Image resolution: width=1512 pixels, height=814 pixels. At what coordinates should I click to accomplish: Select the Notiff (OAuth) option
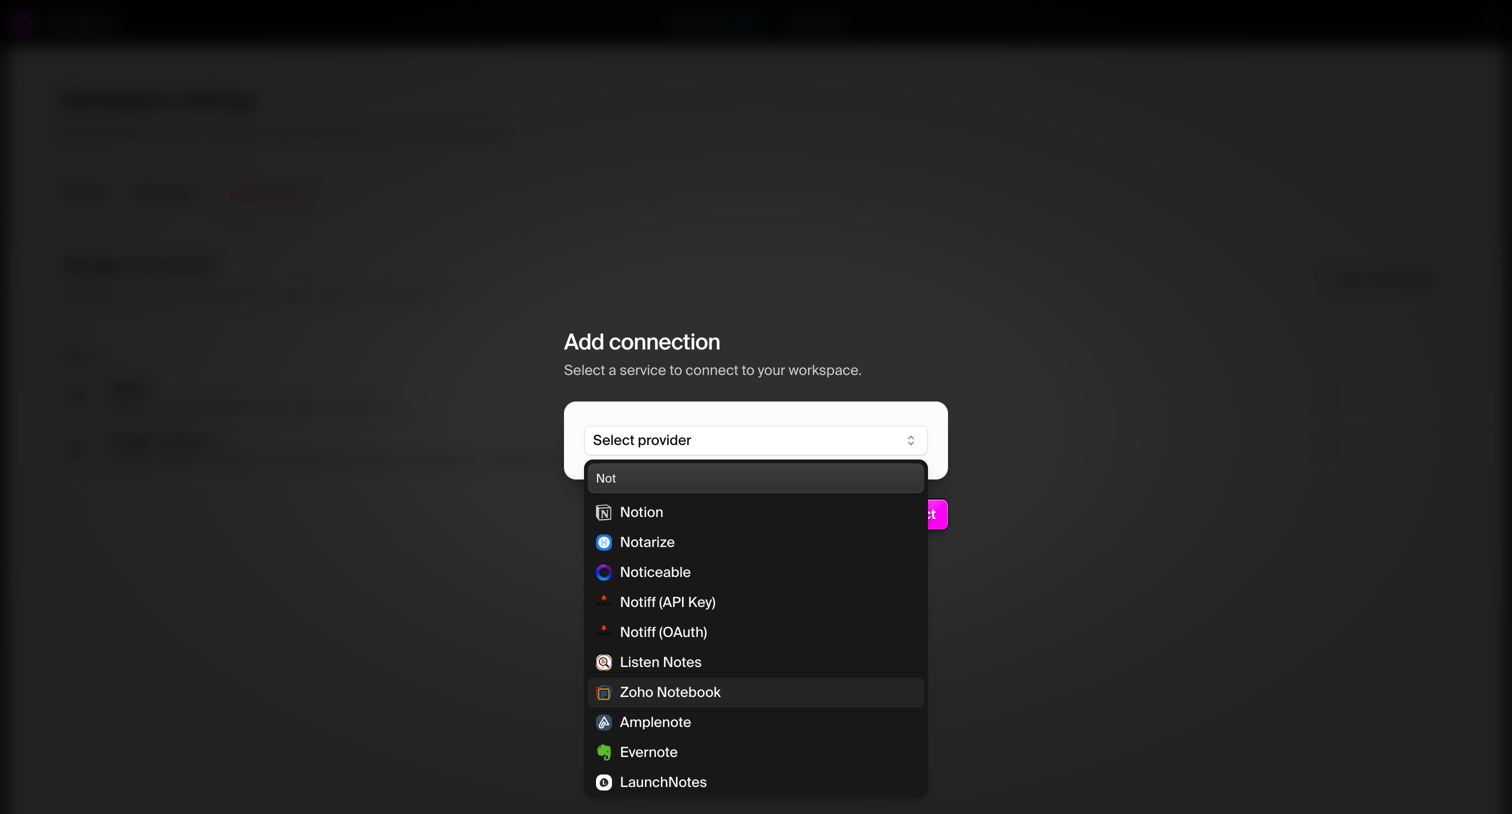click(x=756, y=633)
